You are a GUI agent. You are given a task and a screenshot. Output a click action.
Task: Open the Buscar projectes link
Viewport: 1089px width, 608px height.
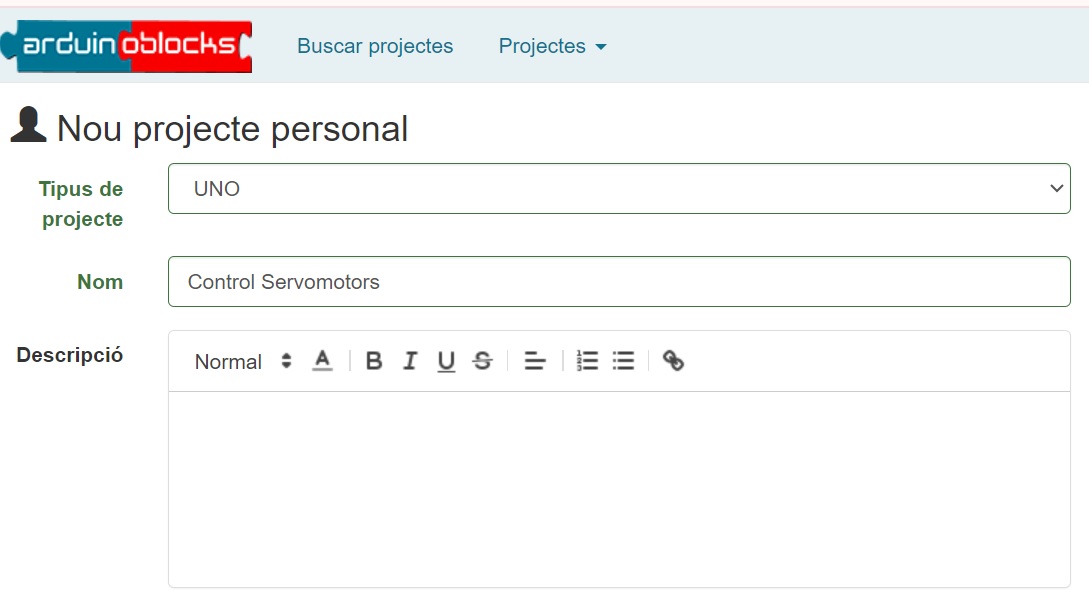[375, 46]
